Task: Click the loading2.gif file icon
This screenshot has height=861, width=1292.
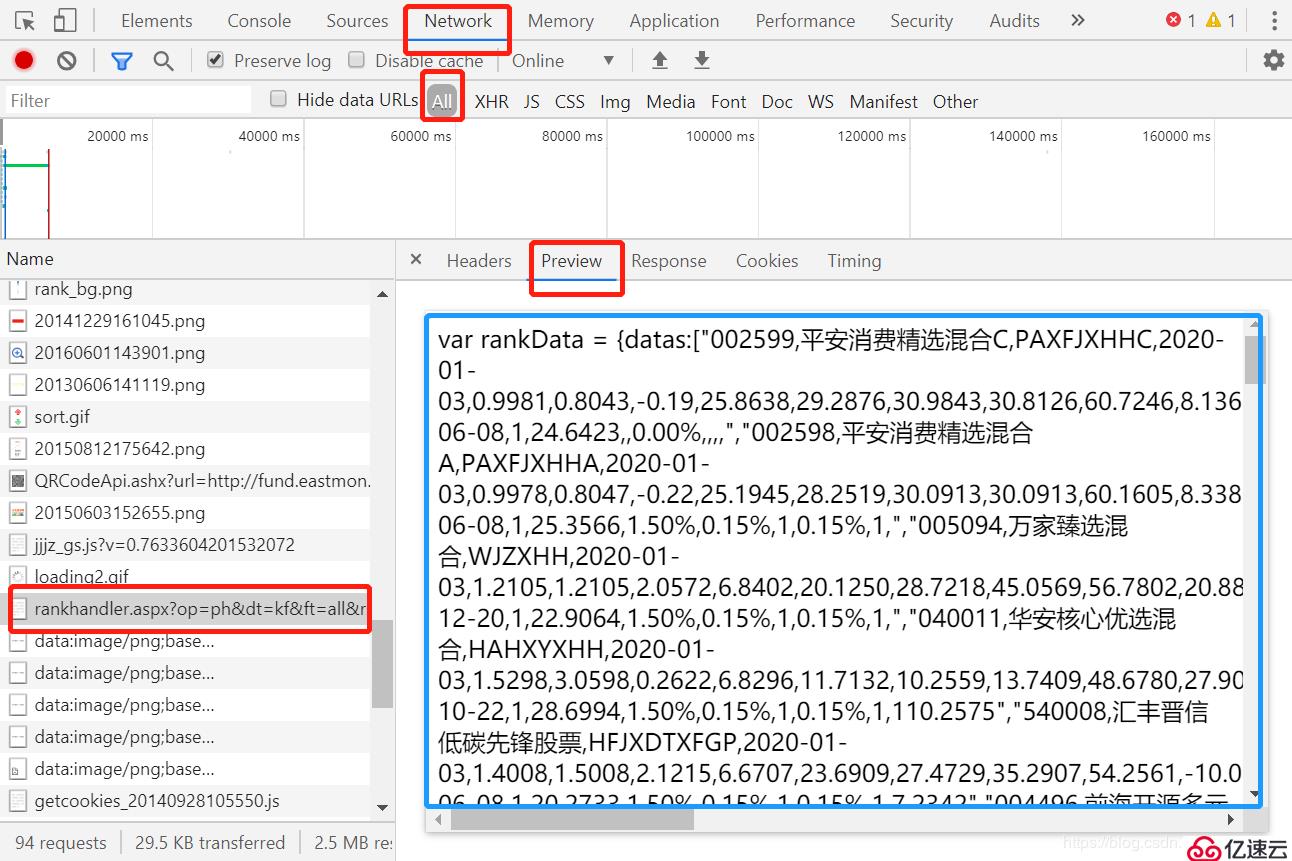Action: (x=17, y=577)
